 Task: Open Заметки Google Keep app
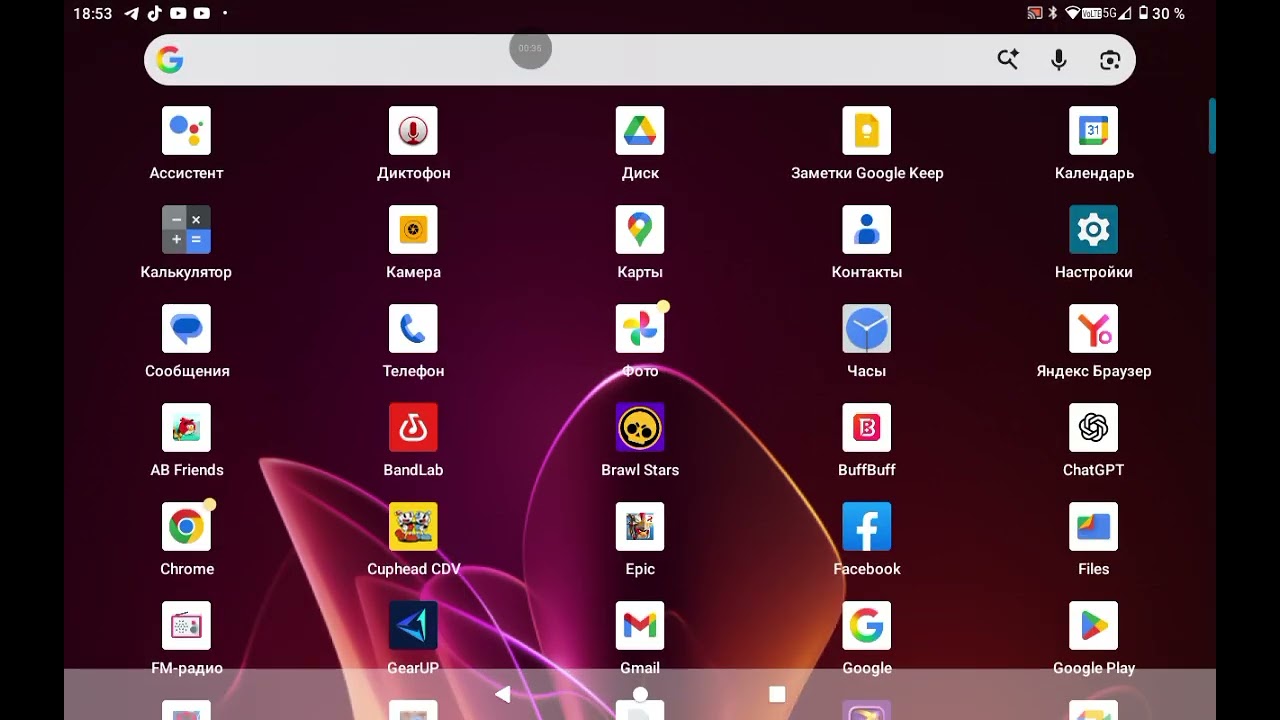(x=867, y=131)
